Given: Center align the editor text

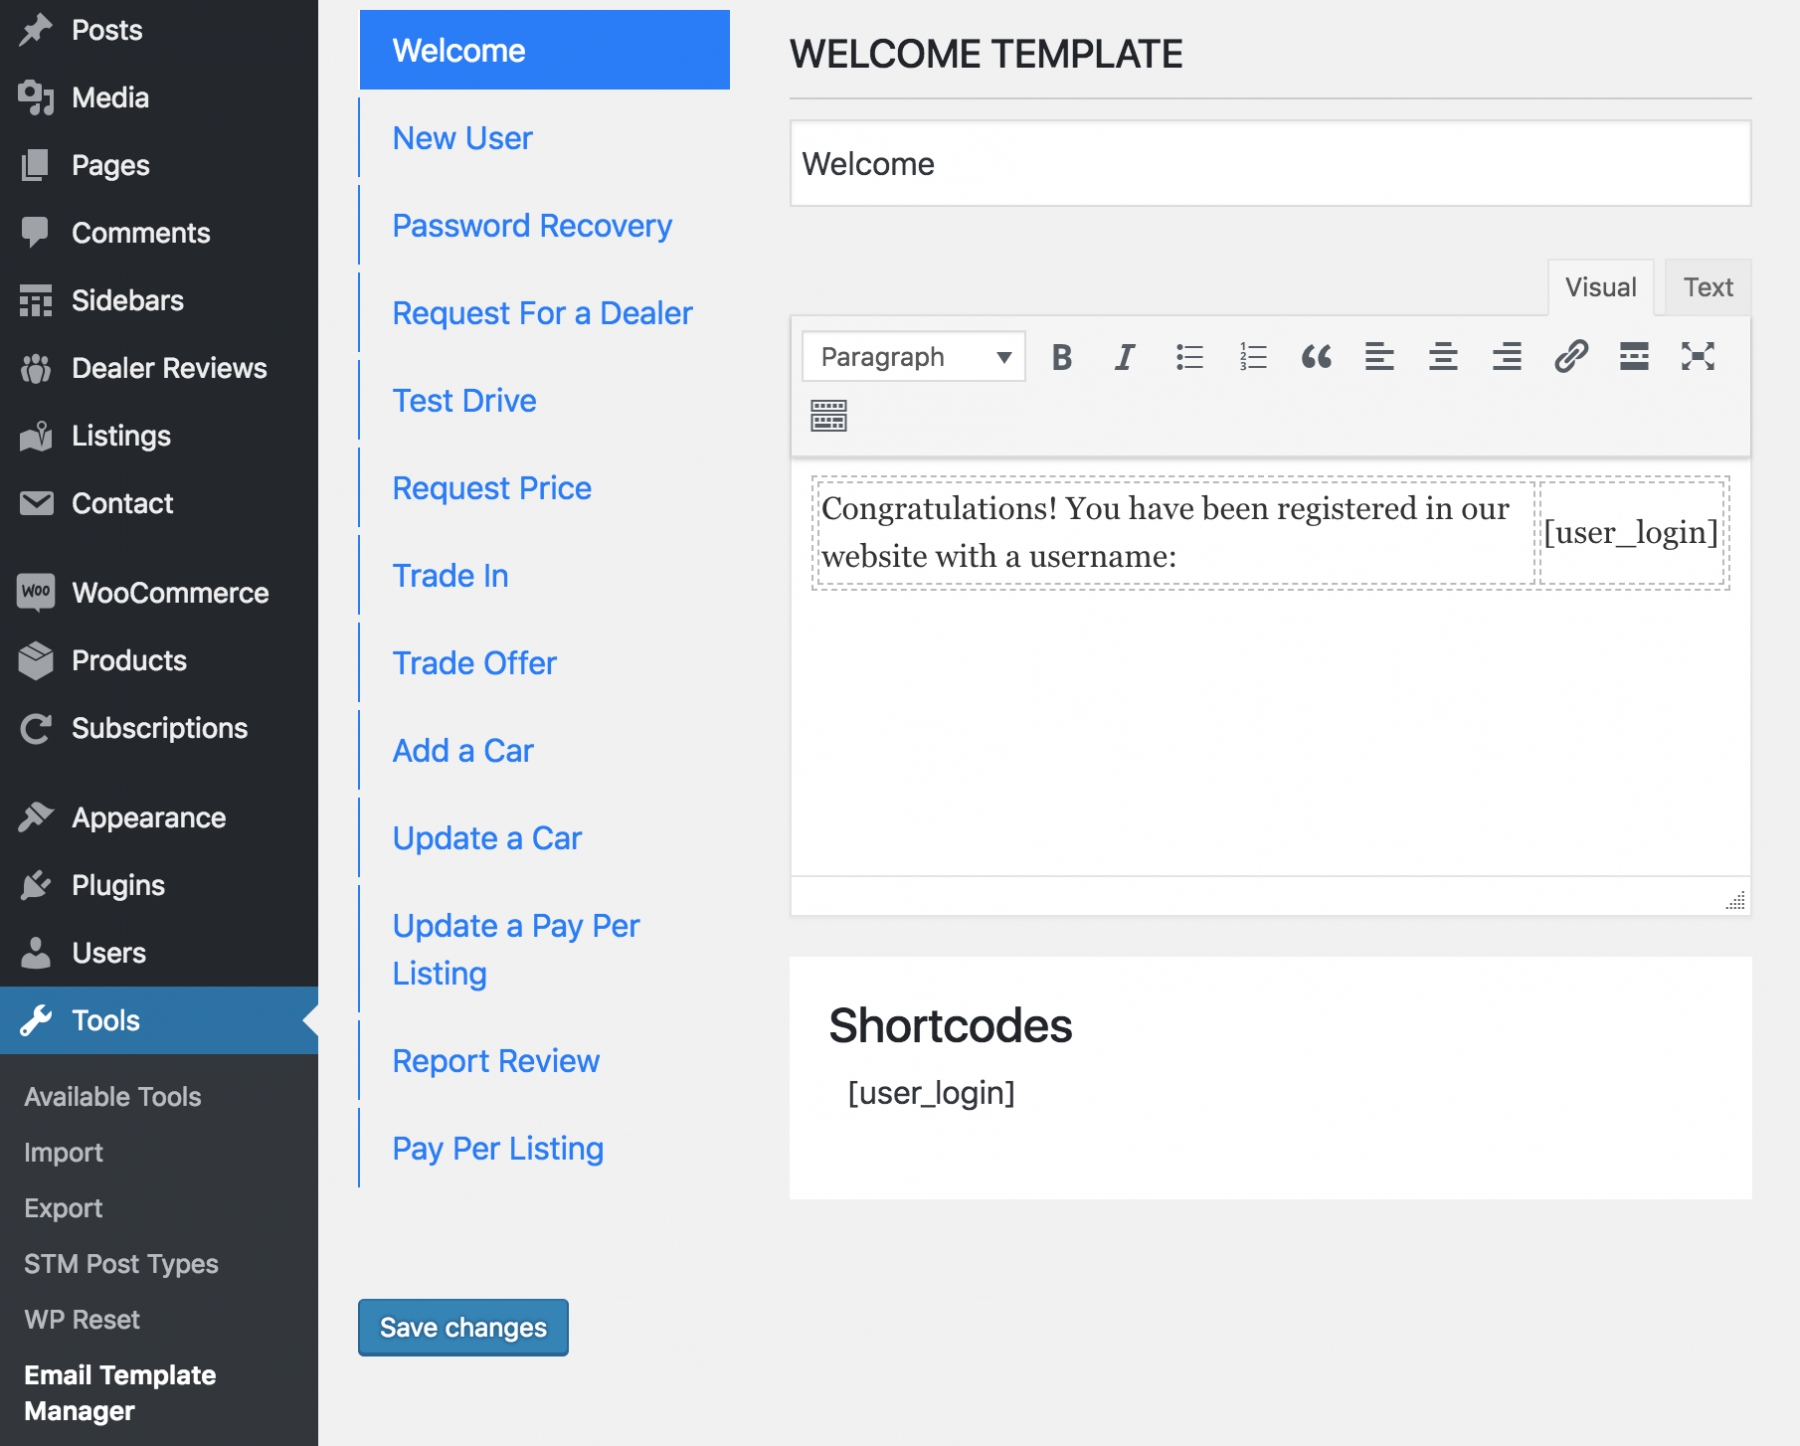Looking at the screenshot, I should coord(1442,357).
